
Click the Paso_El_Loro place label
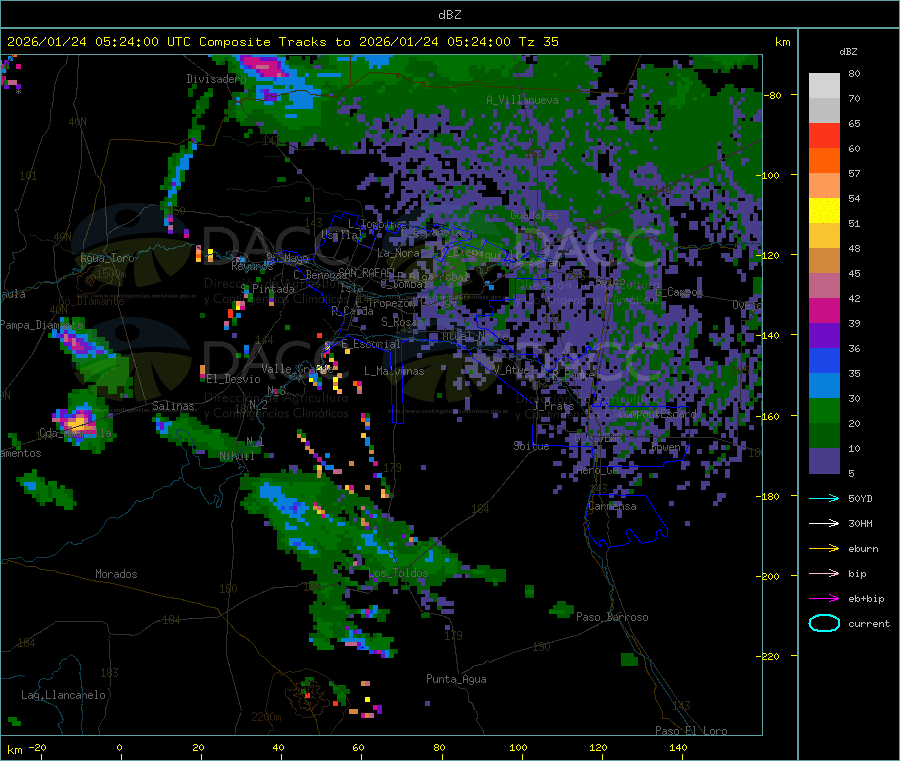(691, 731)
